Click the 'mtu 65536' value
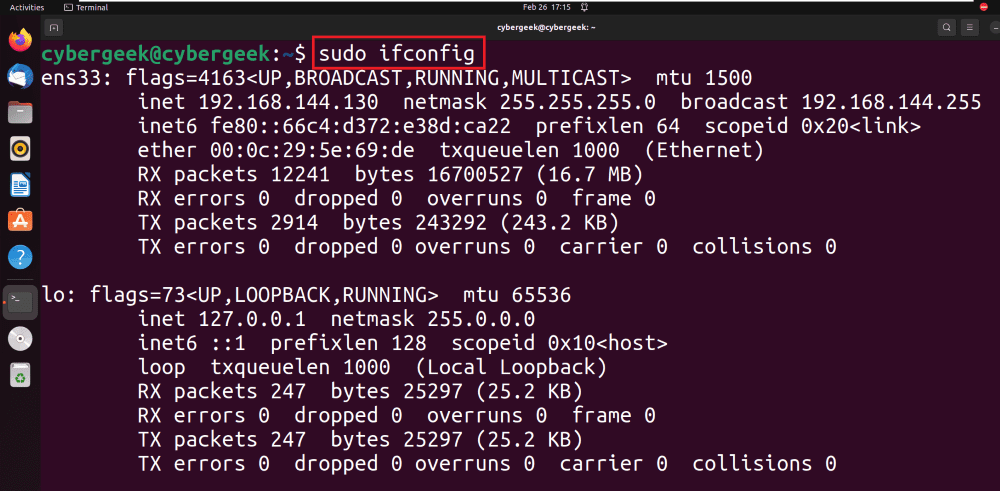Viewport: 1000px width, 491px height. click(517, 295)
